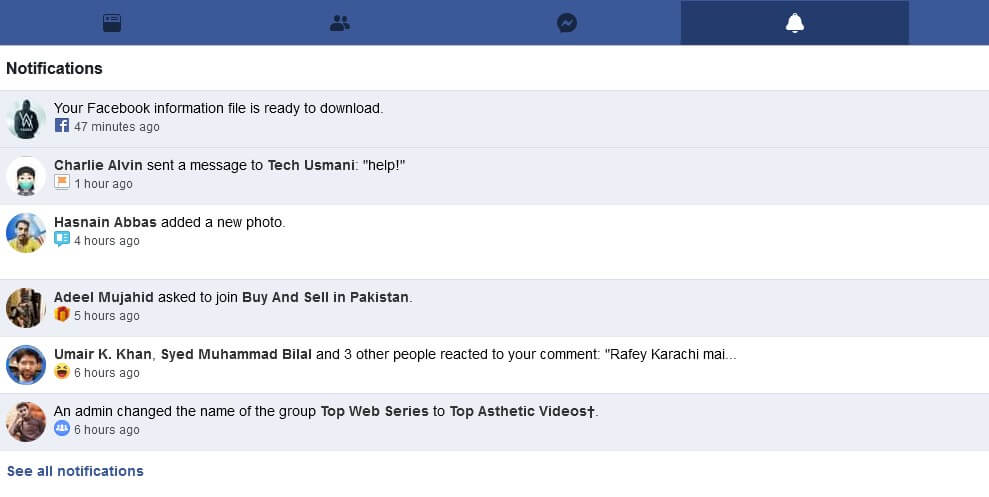Viewport: 989px width, 497px height.
Task: Open Top Asthetic Videos group name
Action: click(522, 411)
